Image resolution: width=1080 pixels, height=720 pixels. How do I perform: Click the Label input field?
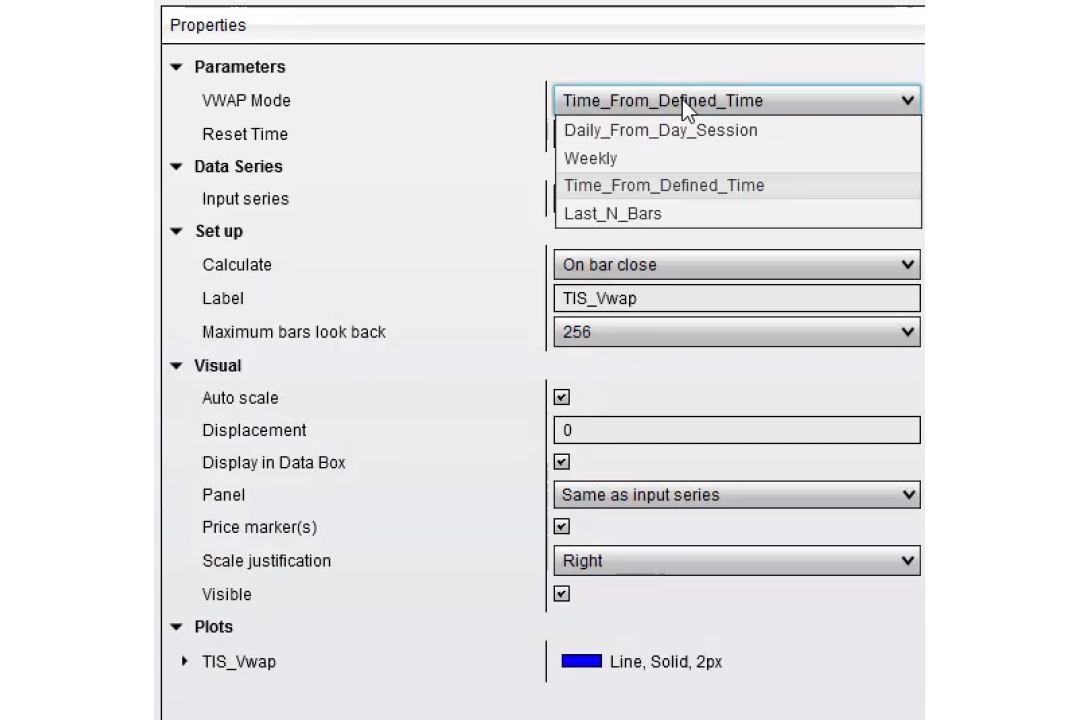(737, 298)
